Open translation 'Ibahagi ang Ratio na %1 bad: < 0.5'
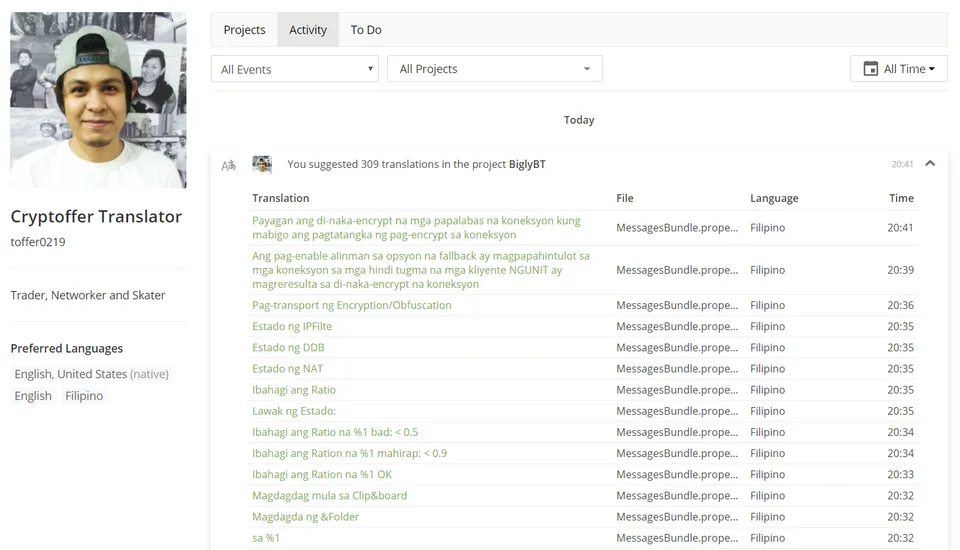 click(x=335, y=432)
